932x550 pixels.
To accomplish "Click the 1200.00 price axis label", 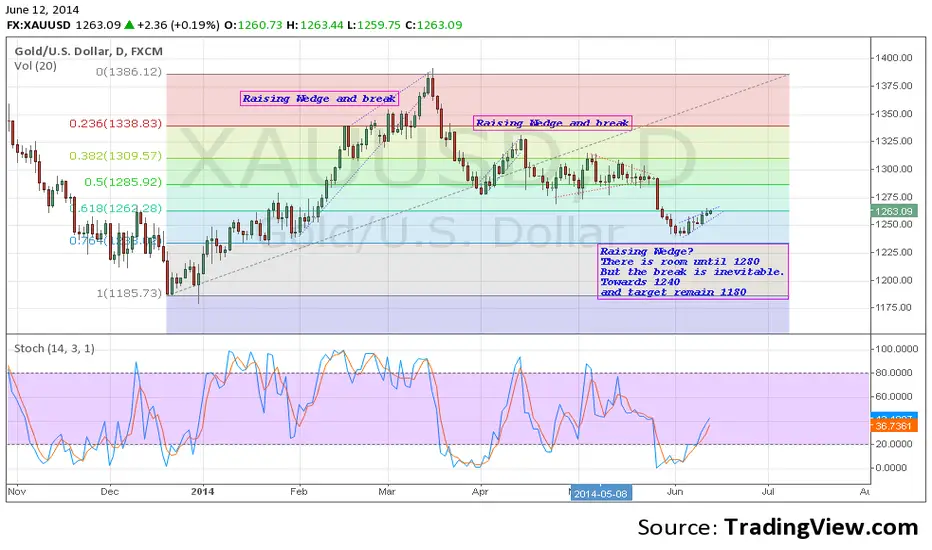I will [893, 280].
